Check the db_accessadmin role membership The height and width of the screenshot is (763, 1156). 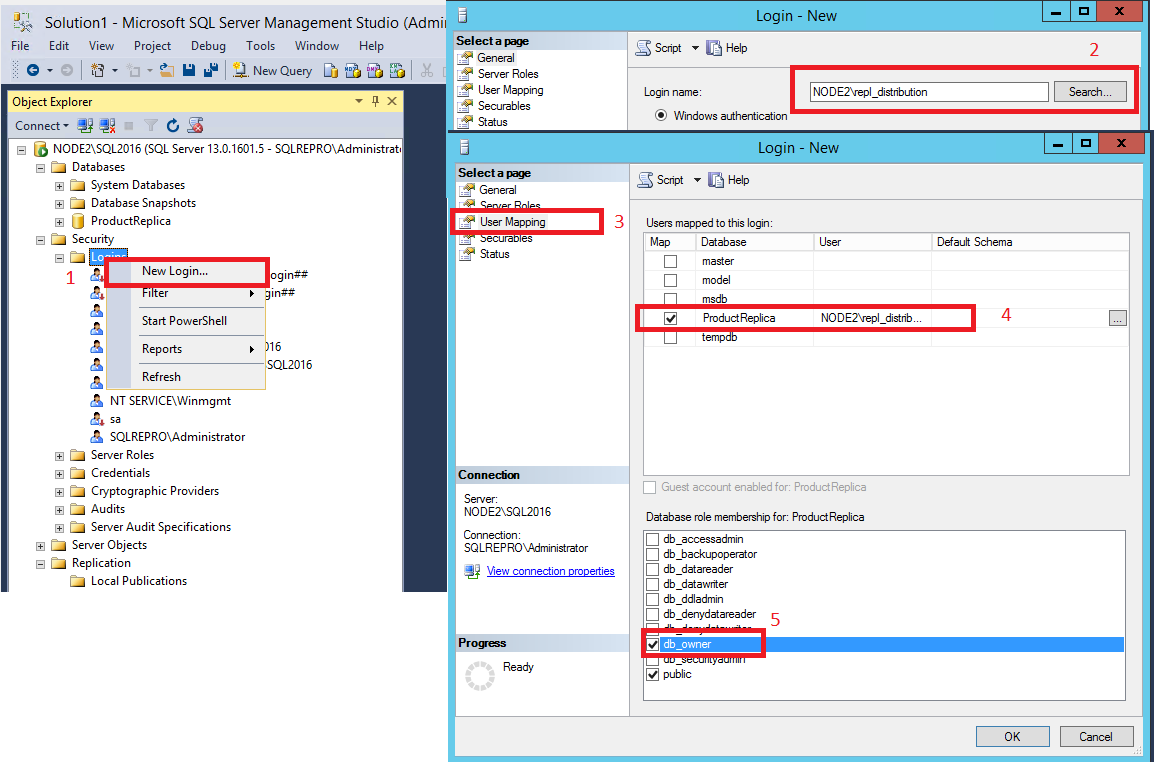(x=654, y=539)
